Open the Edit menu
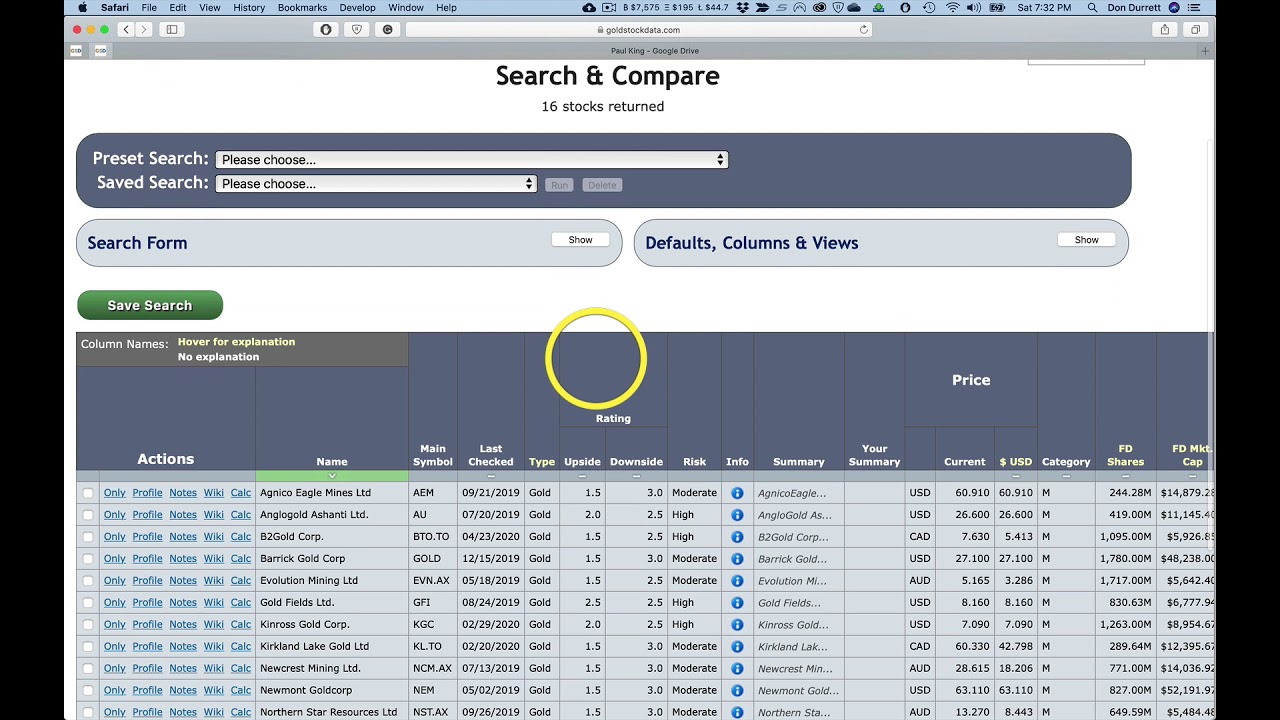This screenshot has height=720, width=1280. [x=178, y=8]
